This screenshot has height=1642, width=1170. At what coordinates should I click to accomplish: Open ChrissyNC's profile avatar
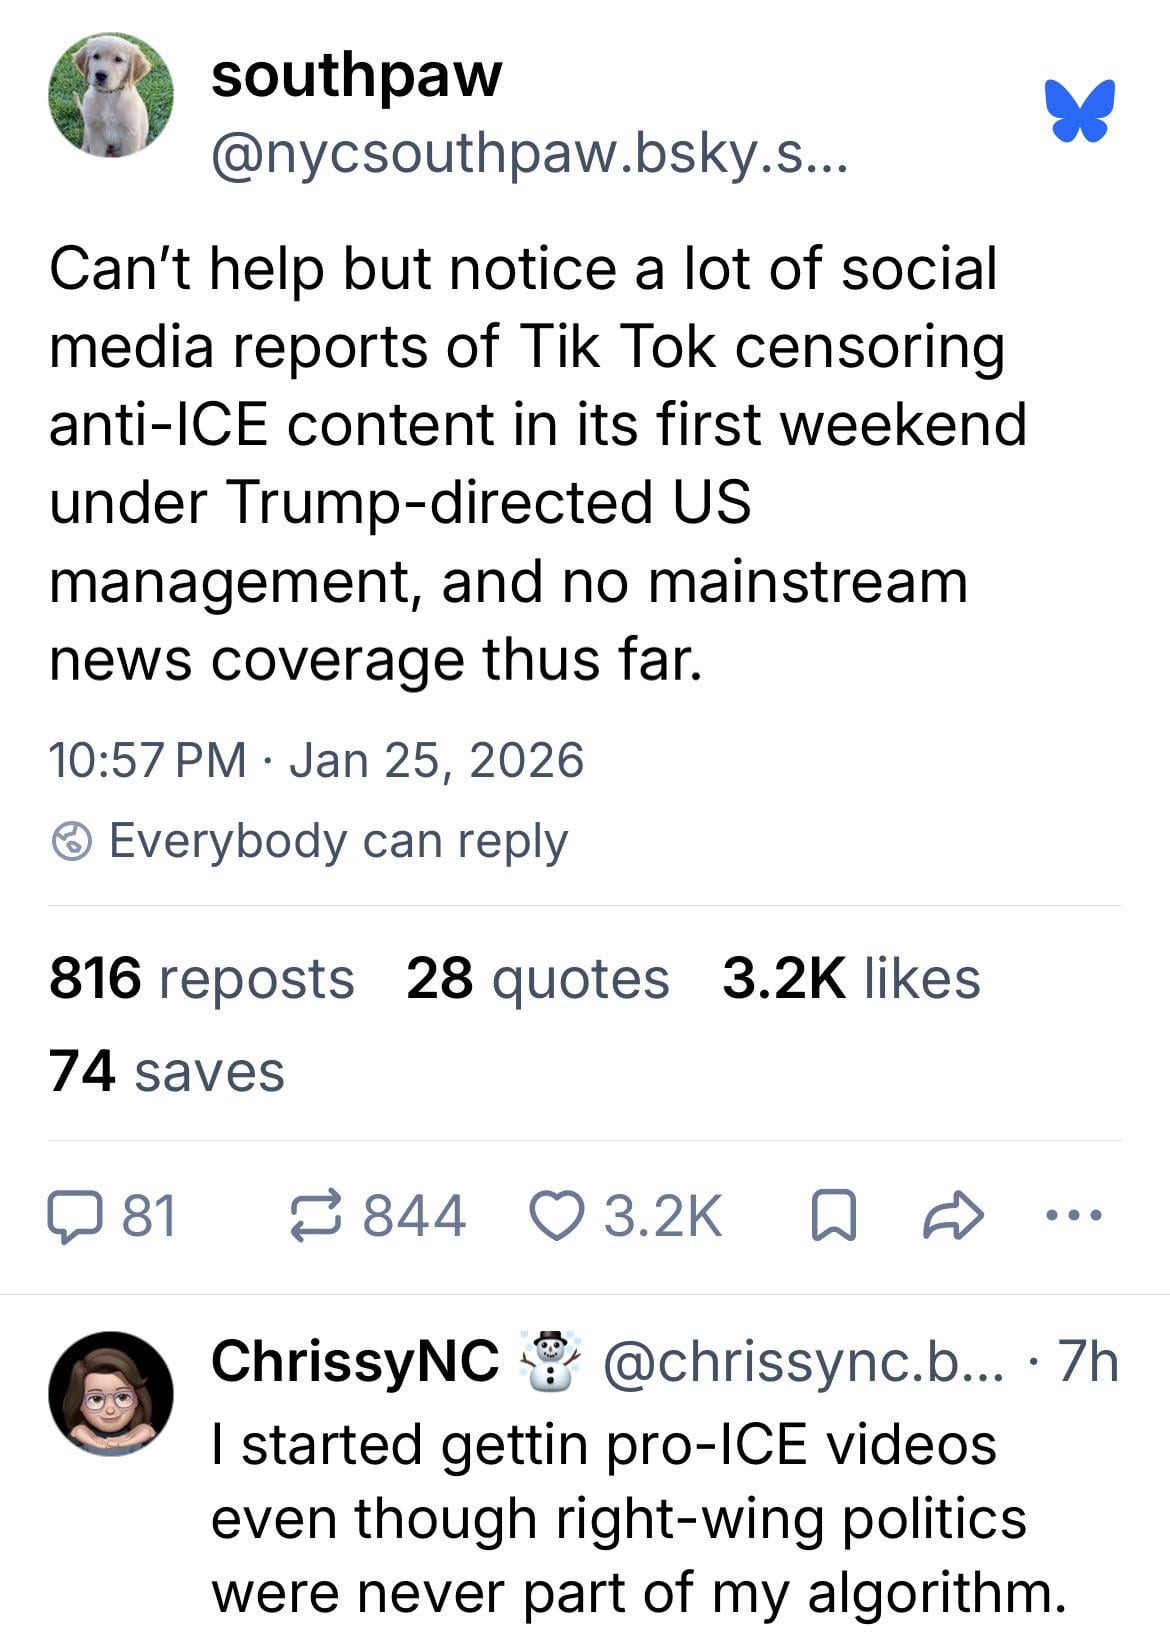tap(110, 1393)
